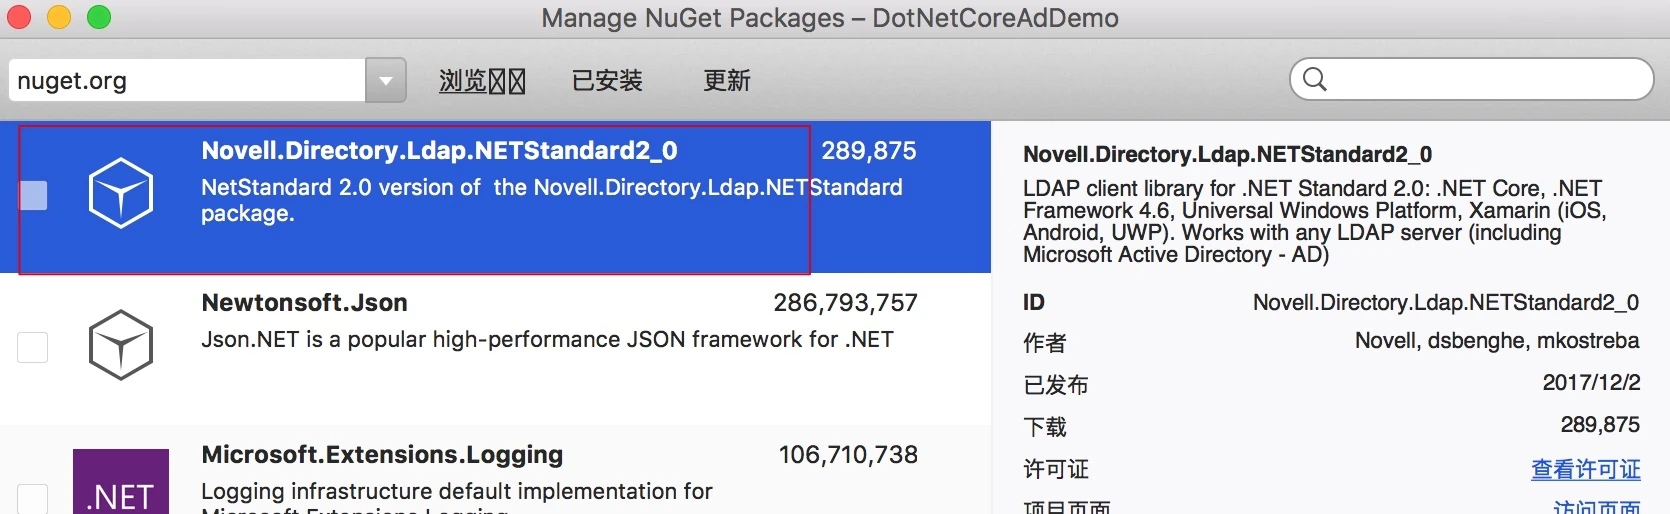Switch to the 已安装 installed tab
The image size is (1670, 514).
click(607, 81)
